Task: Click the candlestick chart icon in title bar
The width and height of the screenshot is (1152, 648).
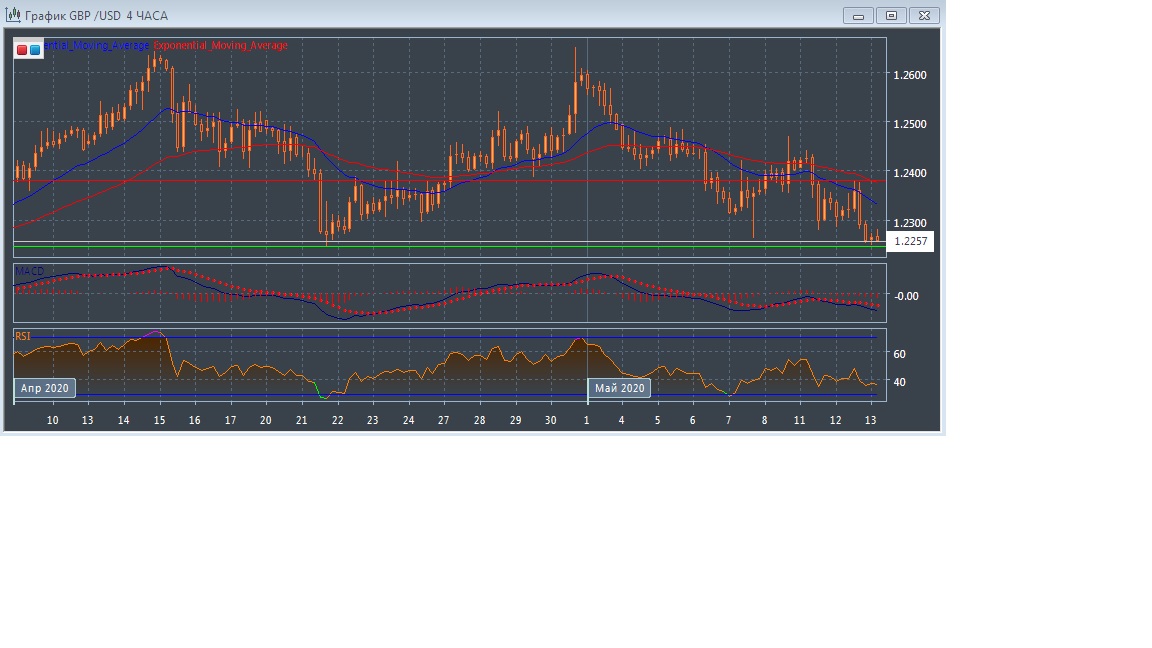Action: (14, 15)
